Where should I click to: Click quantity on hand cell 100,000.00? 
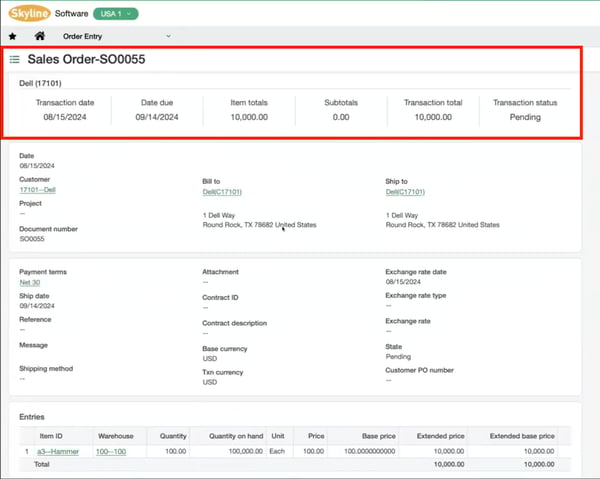(246, 451)
